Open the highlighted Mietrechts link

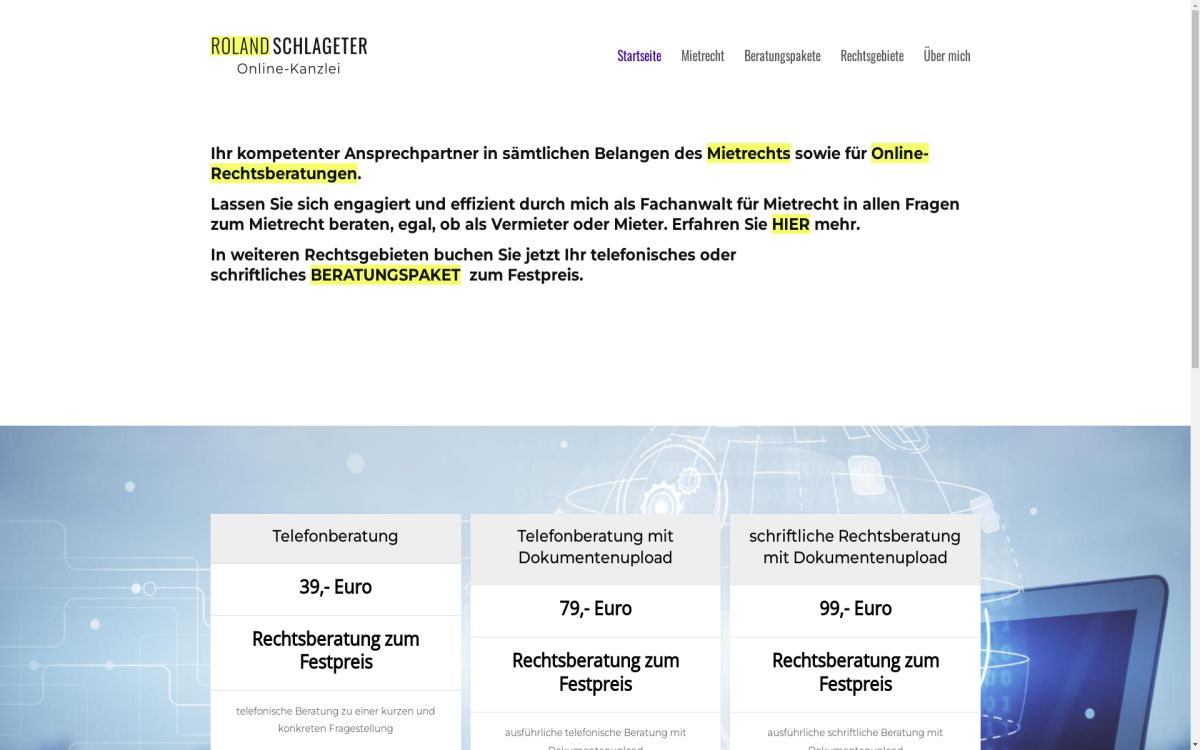(748, 153)
